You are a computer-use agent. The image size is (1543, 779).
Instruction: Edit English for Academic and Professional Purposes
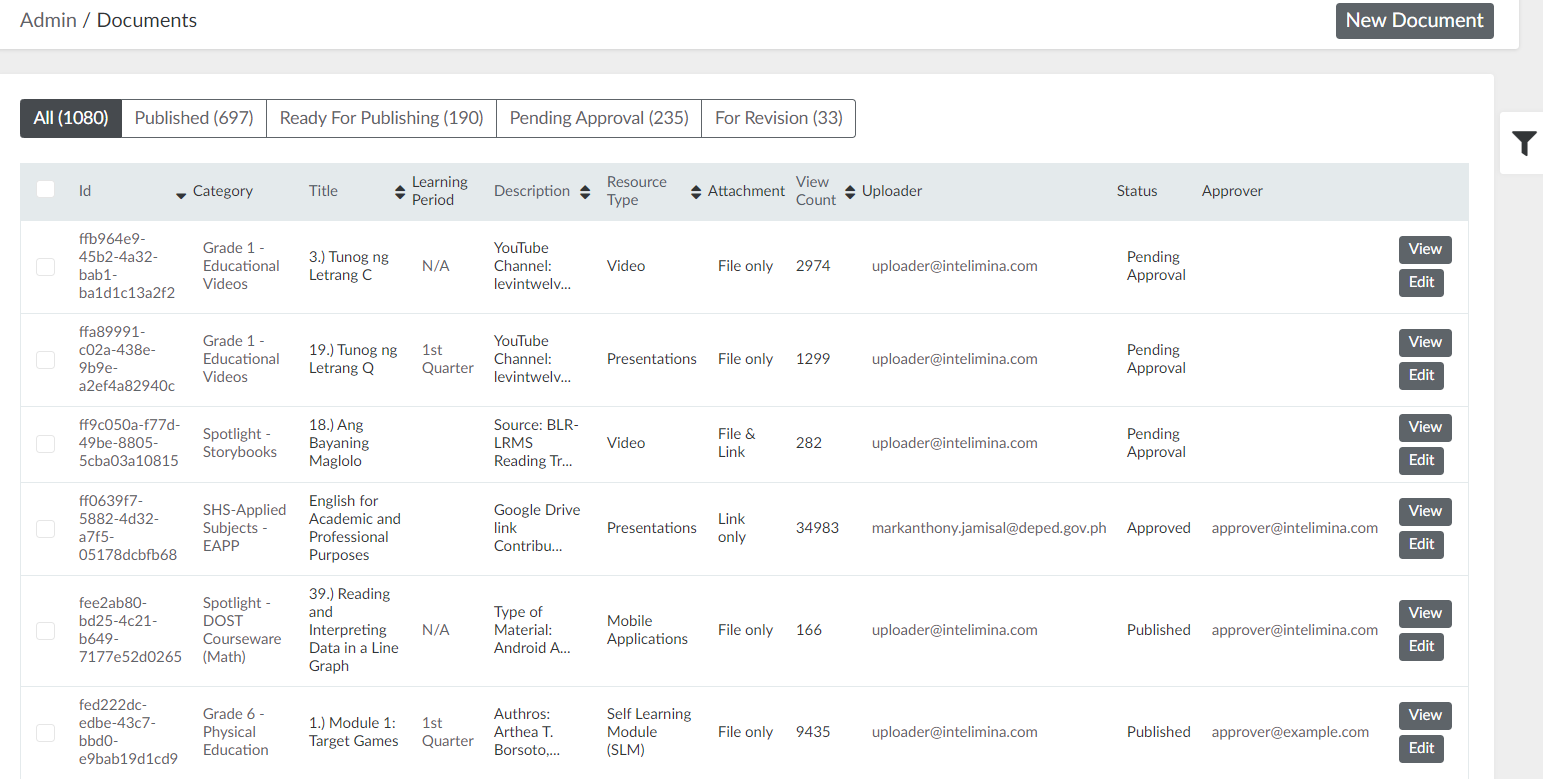pyautogui.click(x=1421, y=545)
